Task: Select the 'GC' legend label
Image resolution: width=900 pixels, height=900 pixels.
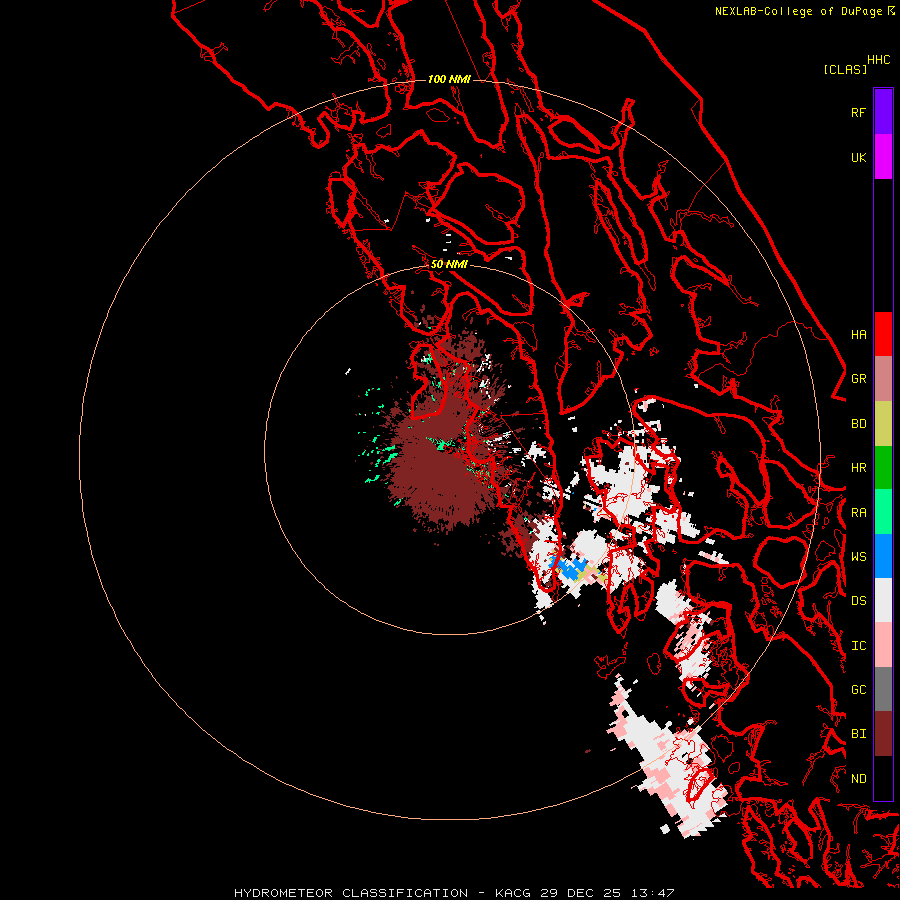Action: pos(858,689)
